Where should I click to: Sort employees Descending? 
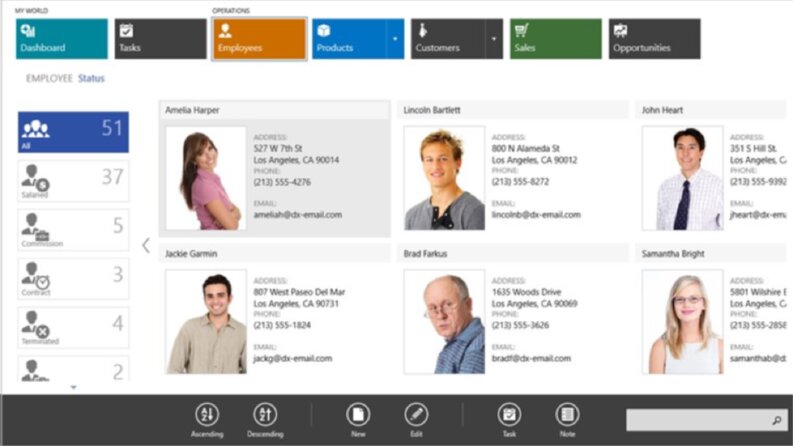tap(265, 420)
